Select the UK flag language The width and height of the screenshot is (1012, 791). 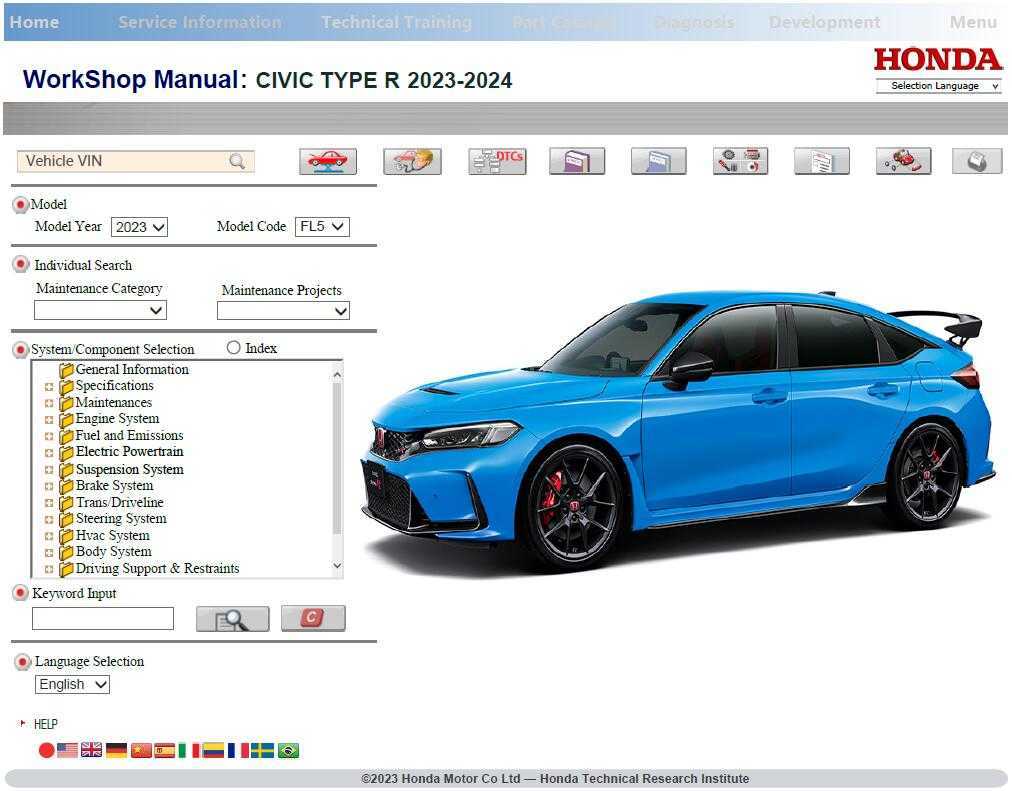coord(91,750)
